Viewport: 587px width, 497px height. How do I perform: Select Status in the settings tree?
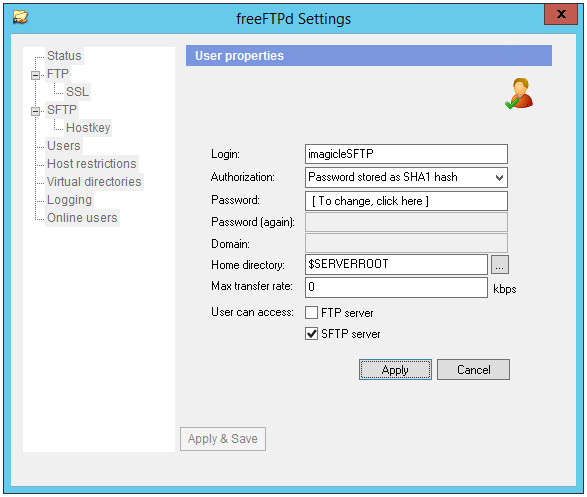point(64,56)
